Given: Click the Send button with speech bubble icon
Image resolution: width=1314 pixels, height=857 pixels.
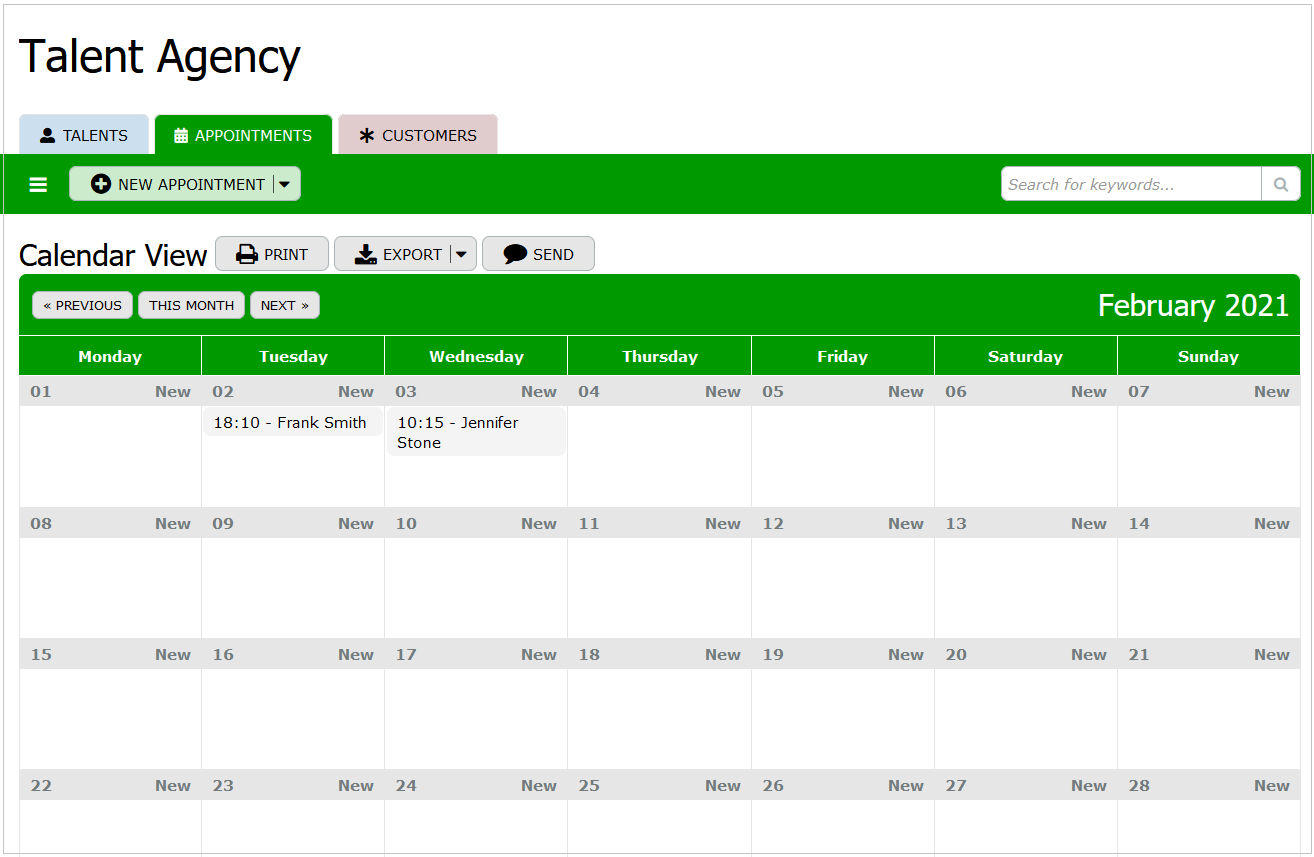Looking at the screenshot, I should point(538,254).
